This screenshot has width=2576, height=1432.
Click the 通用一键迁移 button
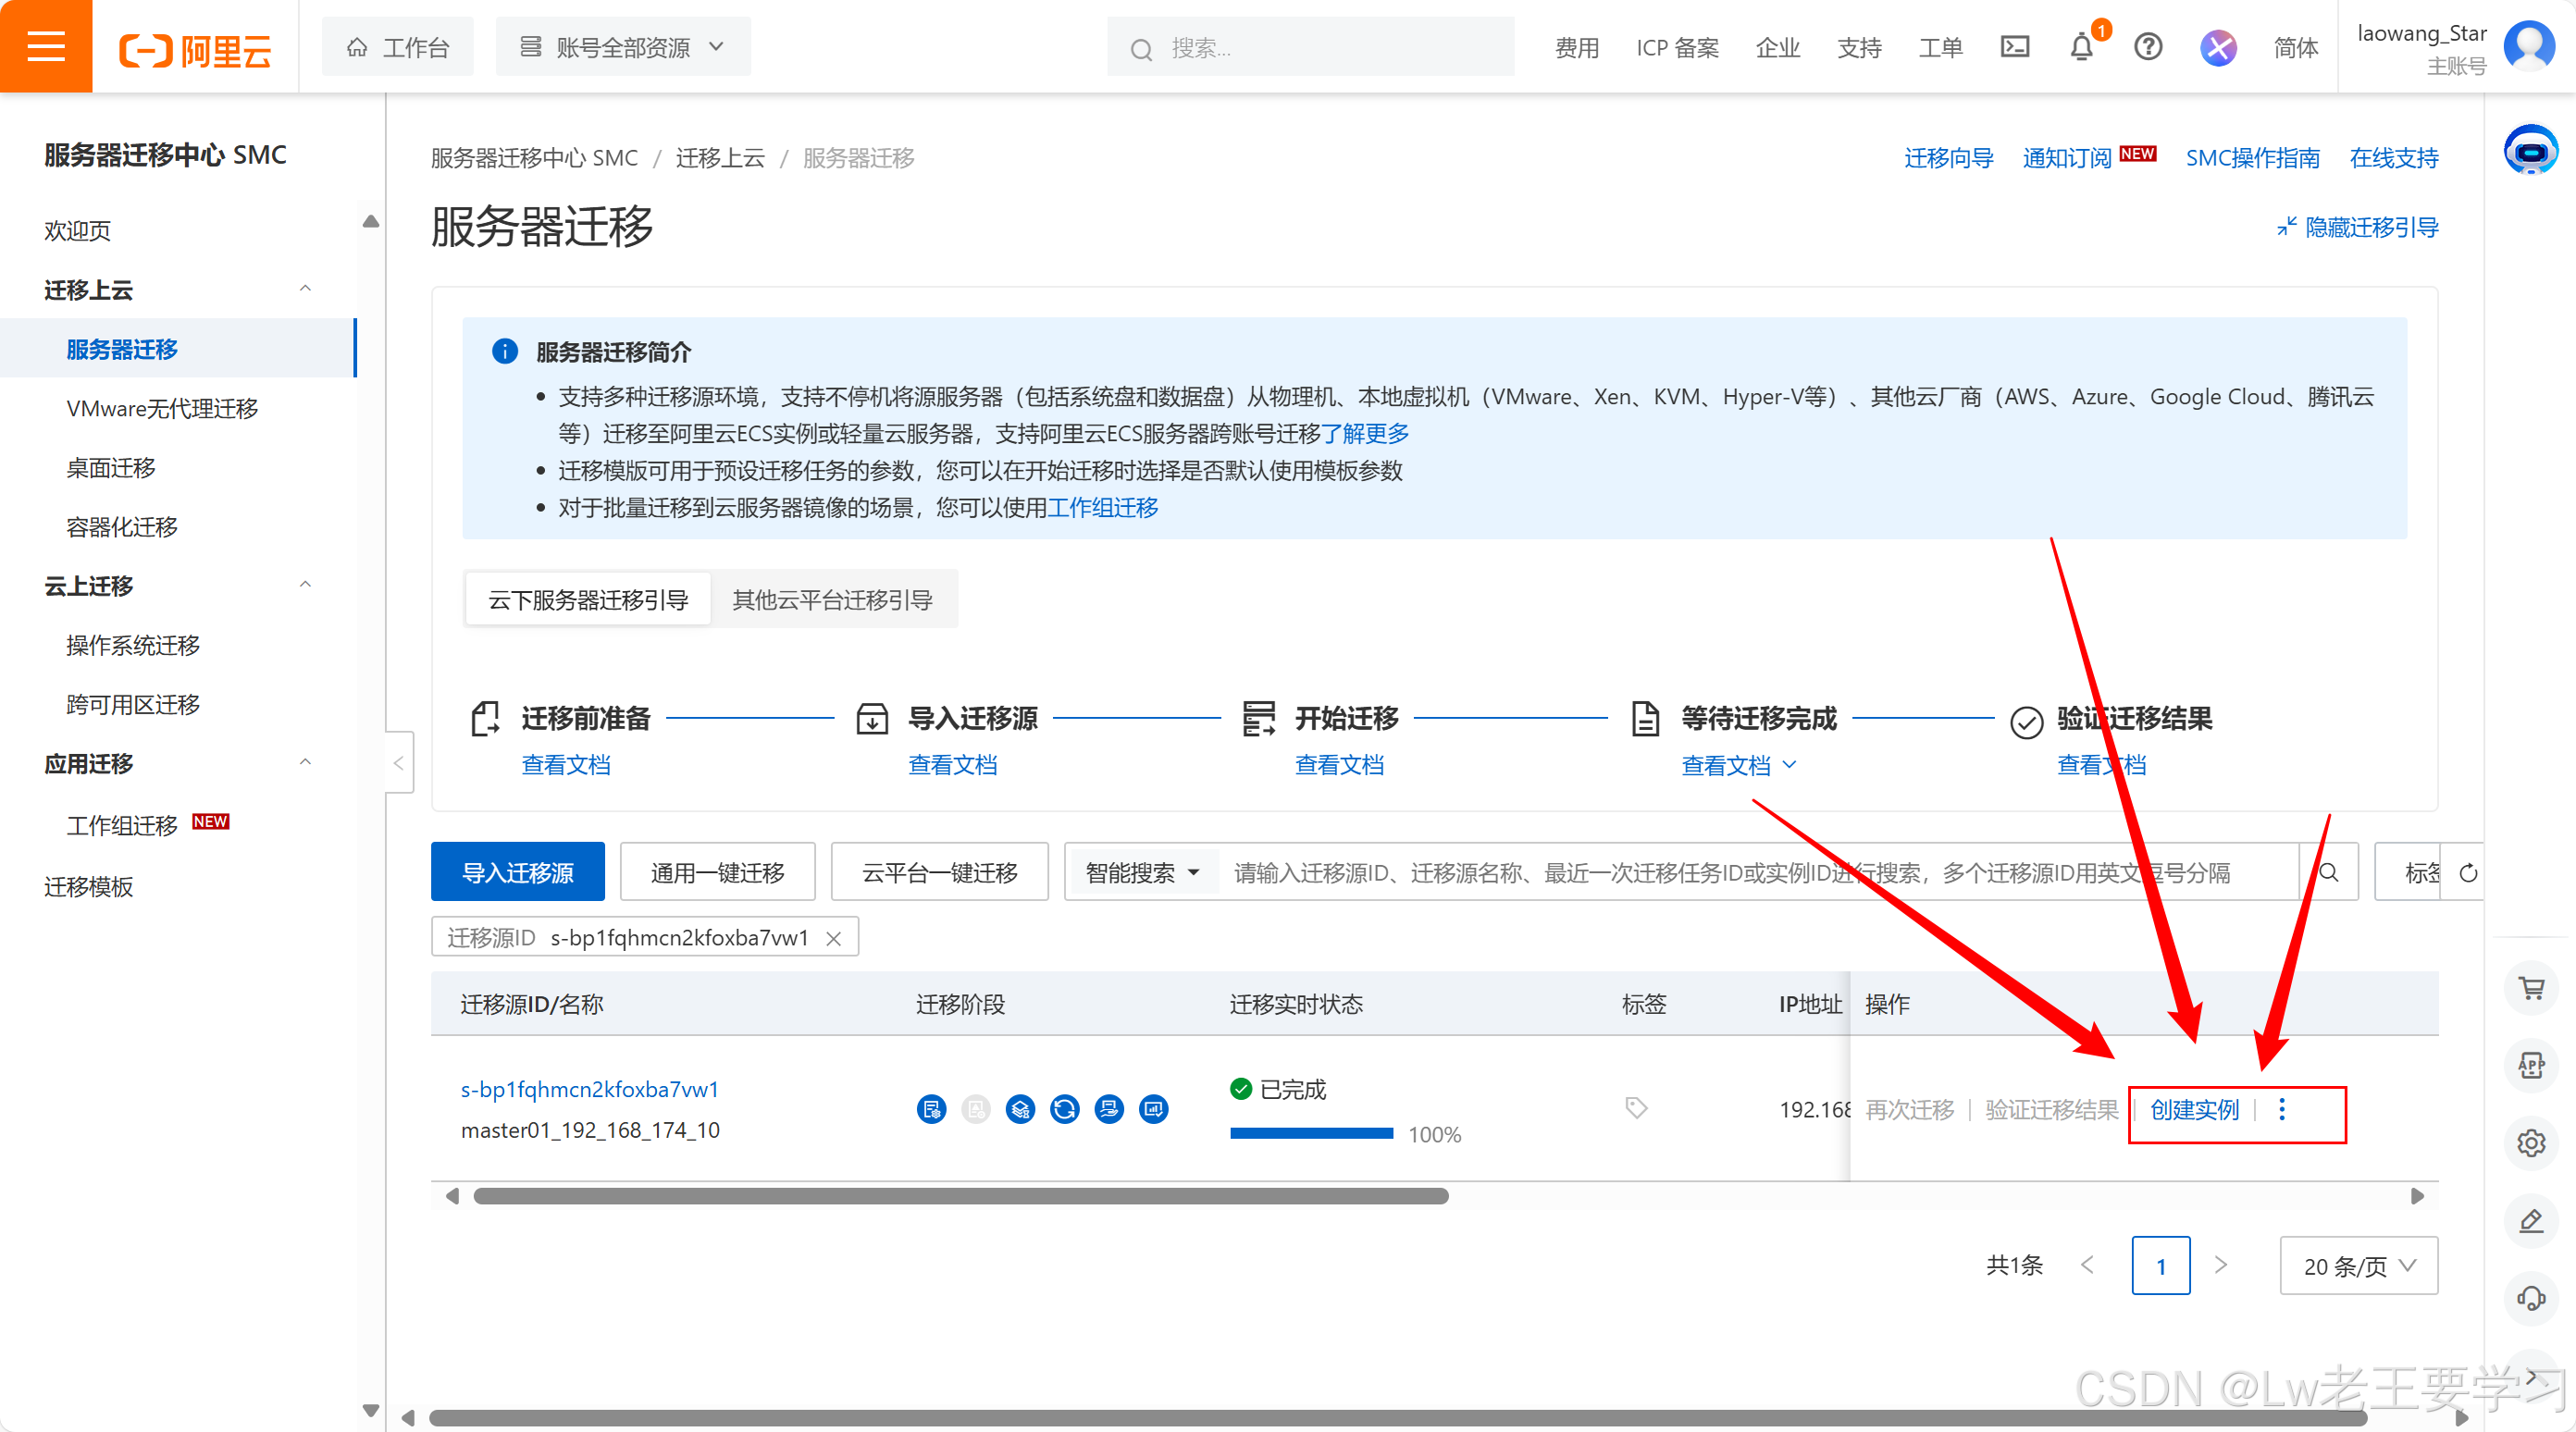click(x=717, y=872)
